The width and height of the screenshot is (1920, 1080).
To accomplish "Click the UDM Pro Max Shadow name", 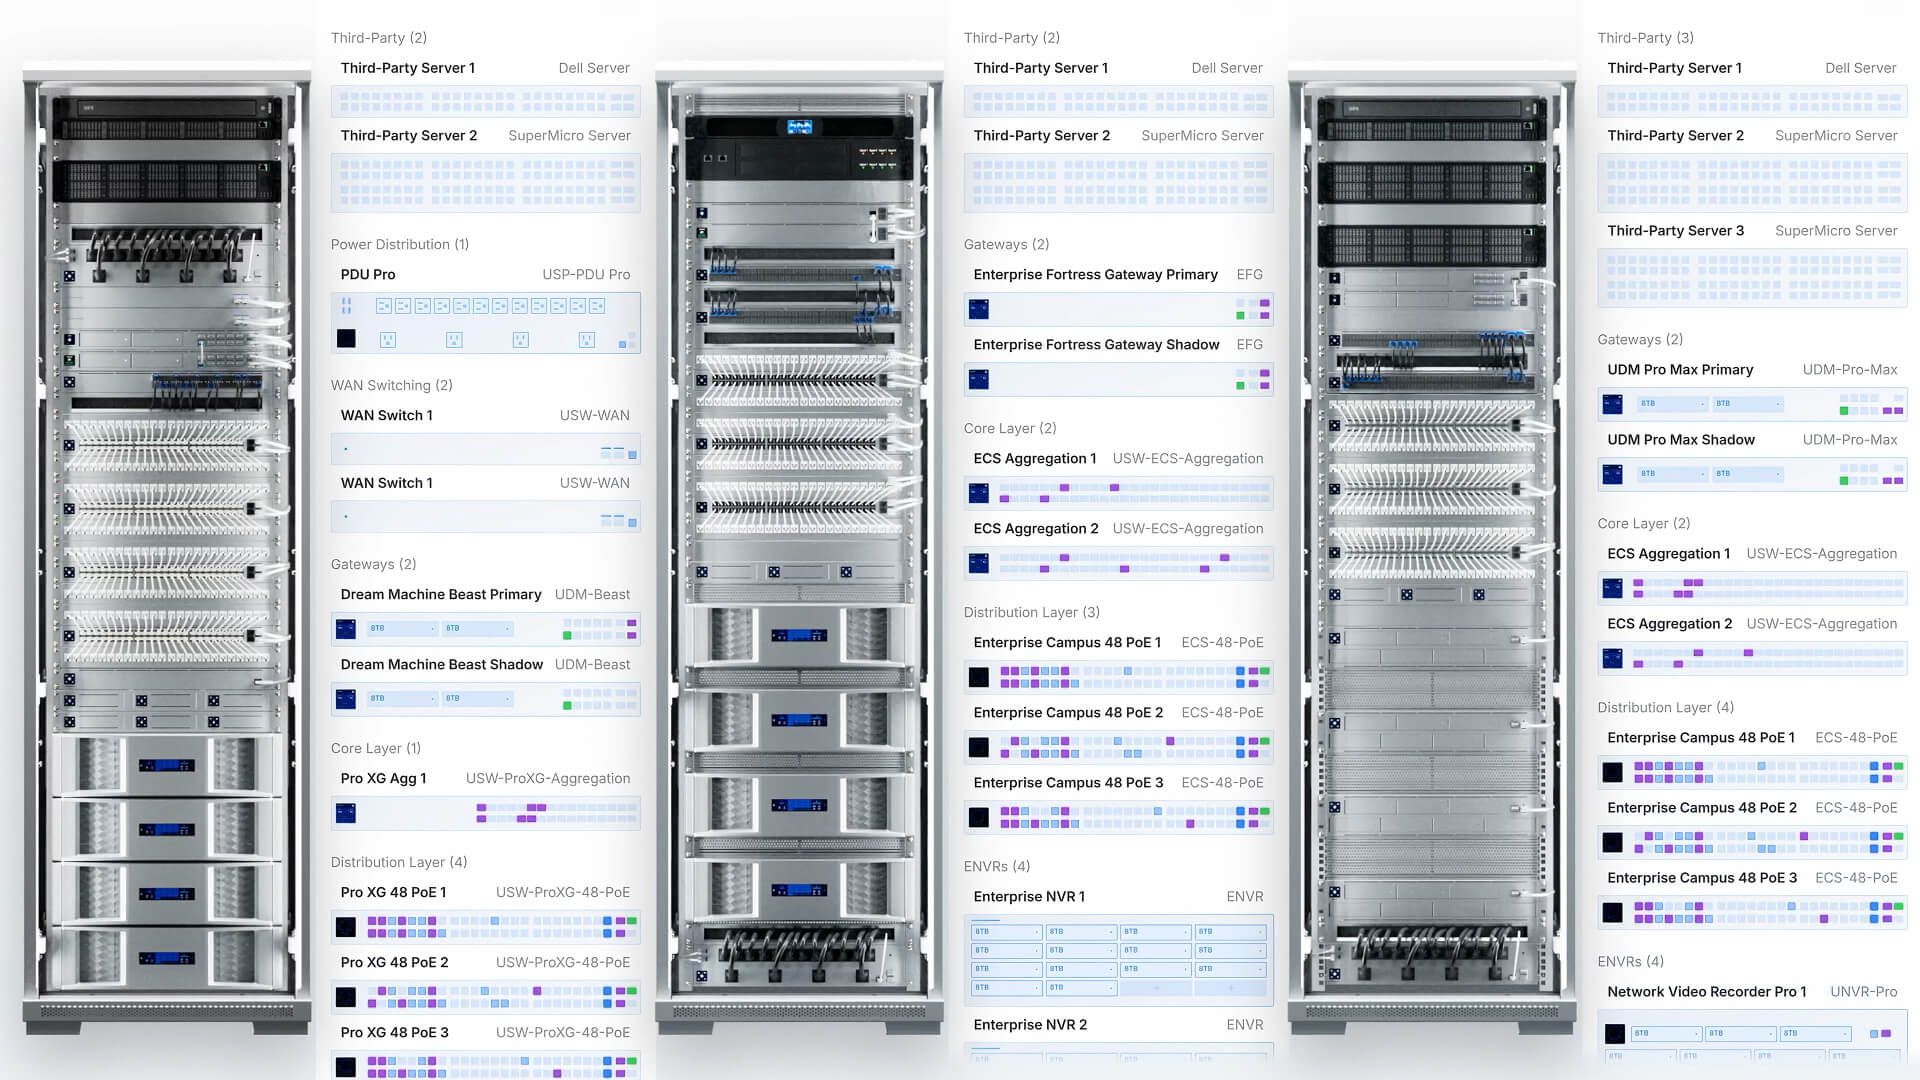I will (x=1682, y=439).
